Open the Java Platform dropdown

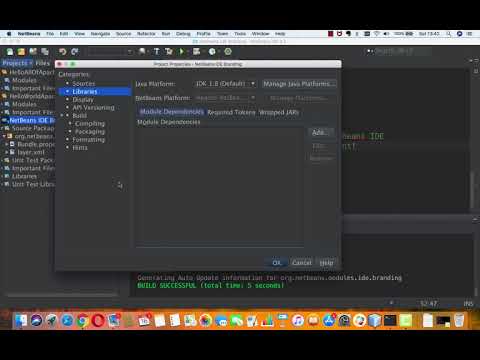click(225, 84)
